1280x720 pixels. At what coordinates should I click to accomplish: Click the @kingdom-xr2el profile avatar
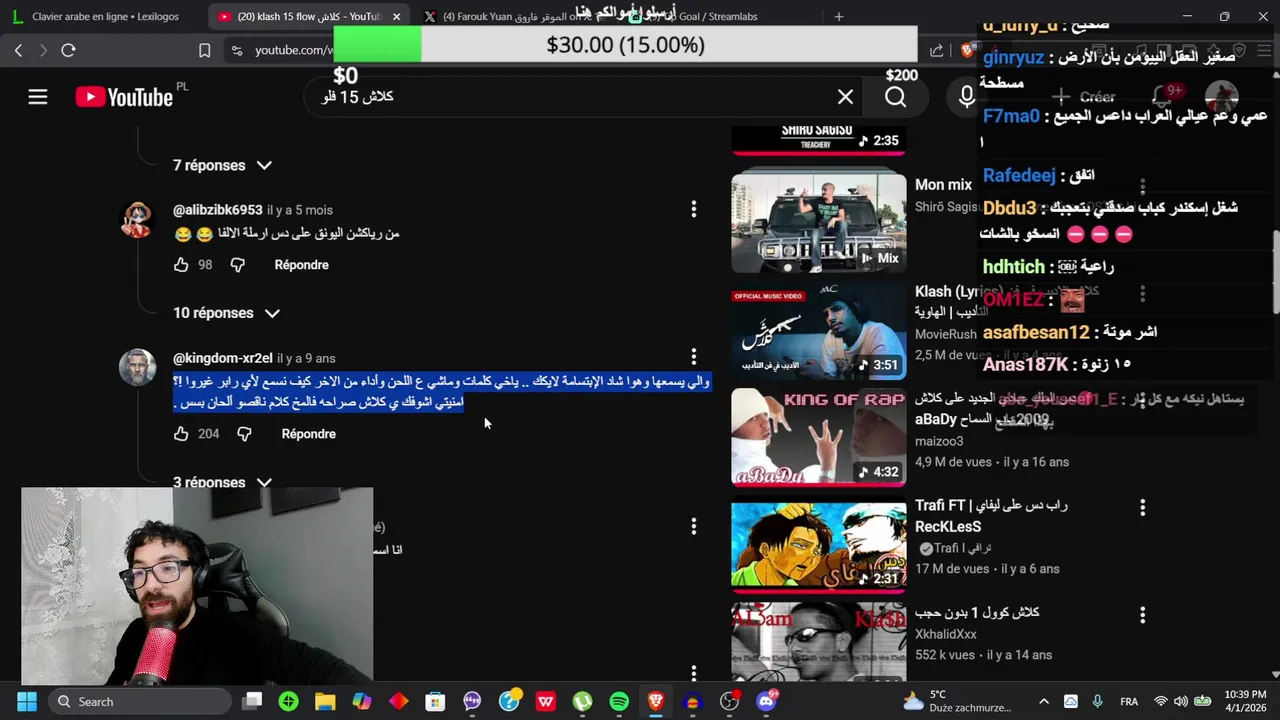[137, 367]
